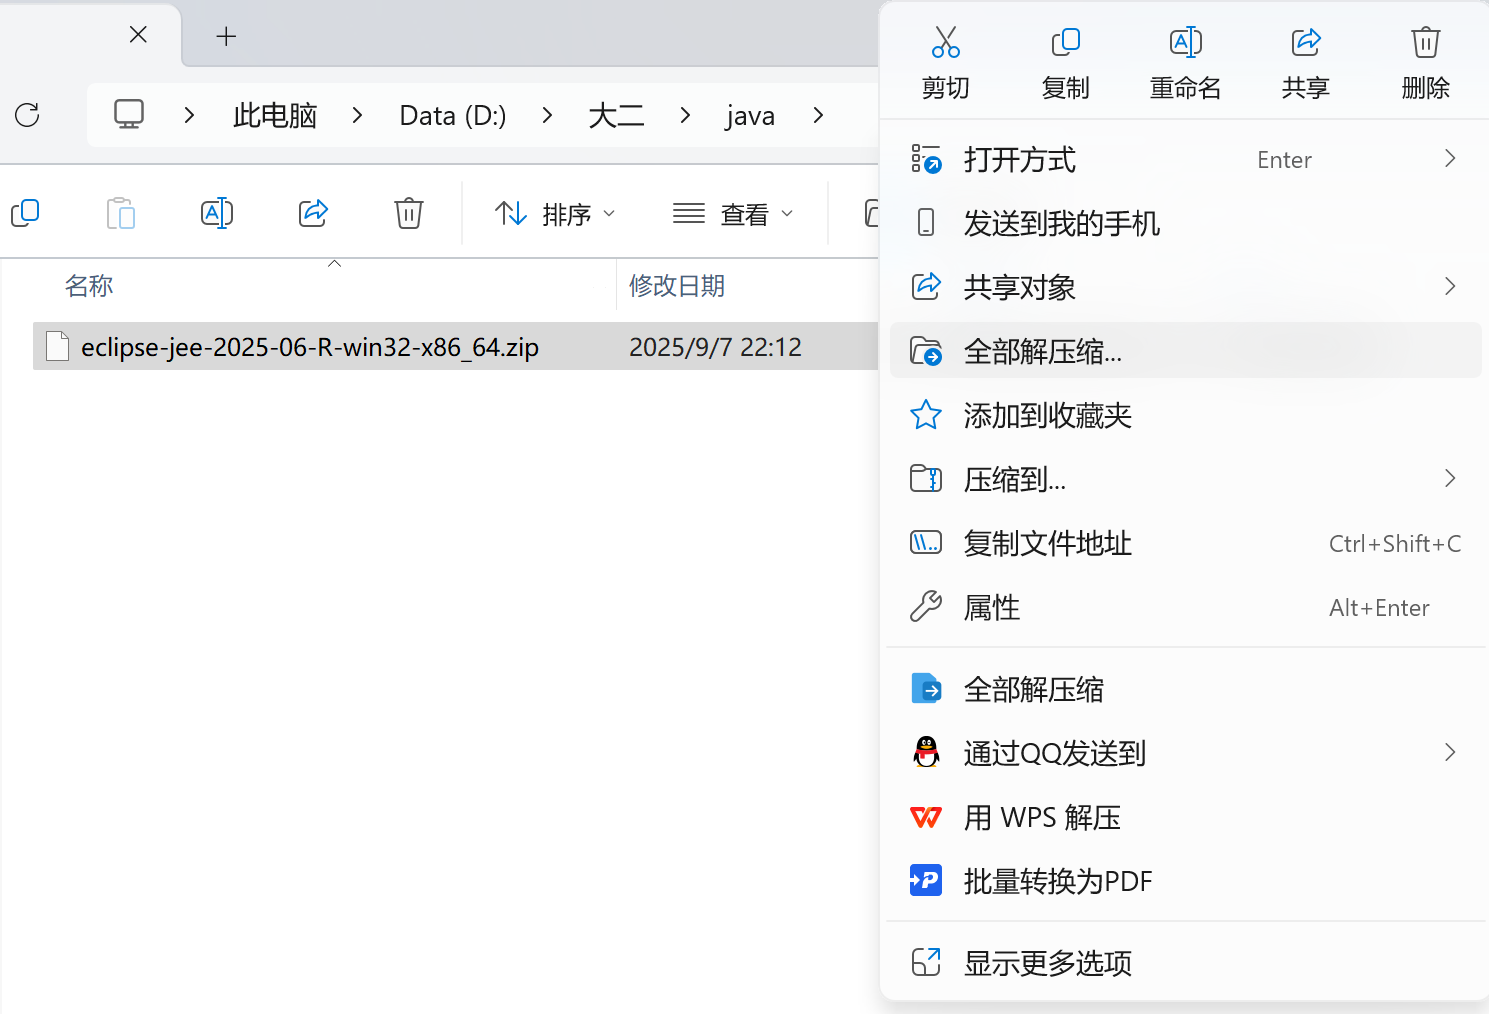This screenshot has width=1489, height=1014.
Task: Share the zip using the 共享 icon
Action: (x=1305, y=60)
